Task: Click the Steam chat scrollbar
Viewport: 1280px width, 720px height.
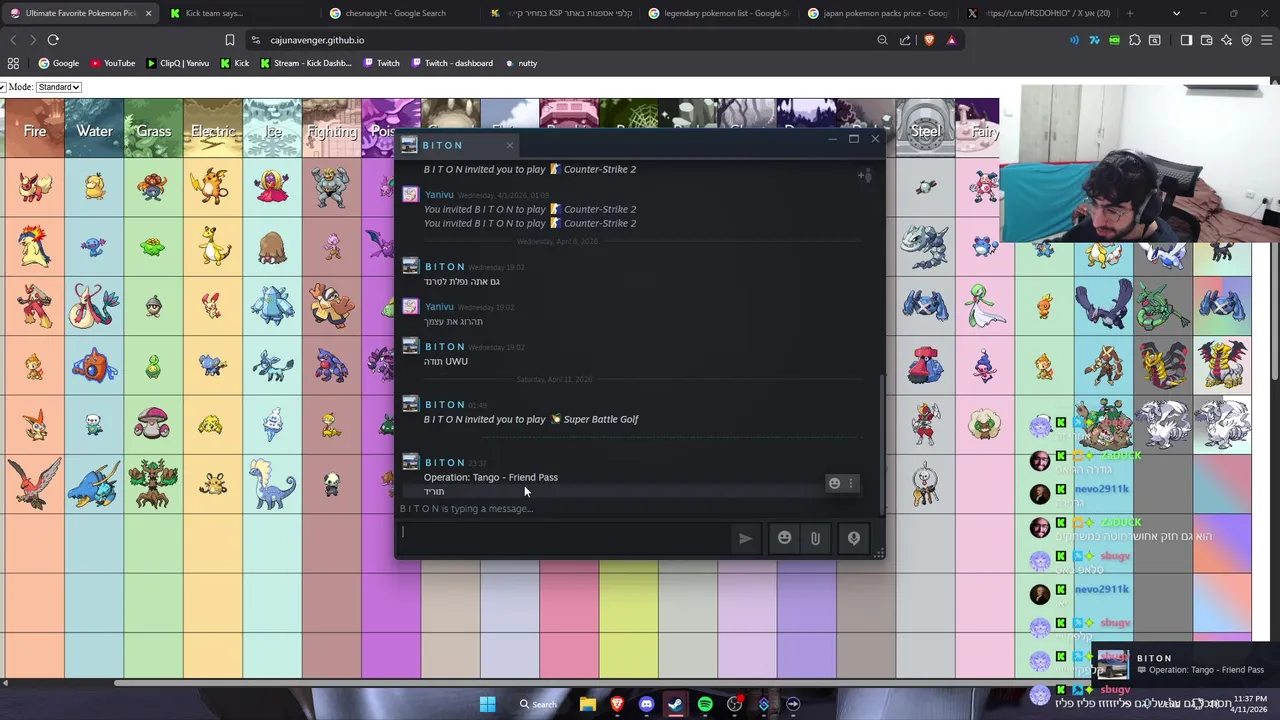Action: tap(881, 445)
